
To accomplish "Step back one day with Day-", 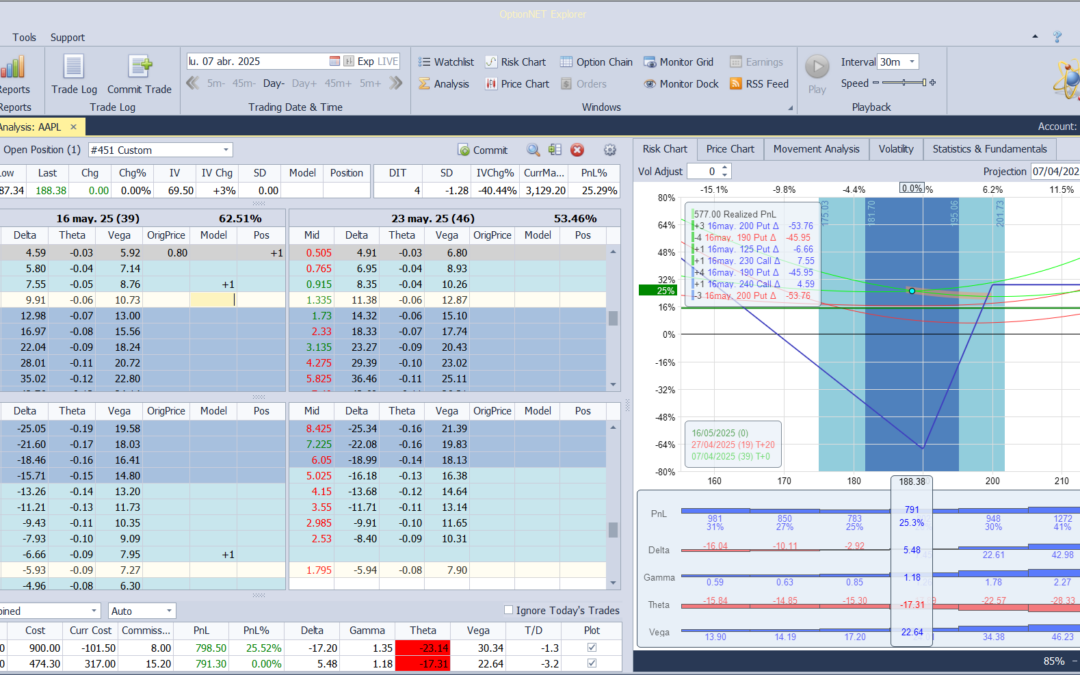I will coord(273,83).
